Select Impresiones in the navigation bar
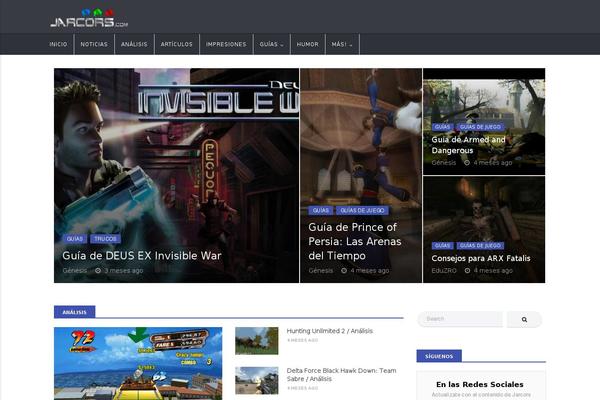The height and width of the screenshot is (400, 600). pyautogui.click(x=226, y=44)
